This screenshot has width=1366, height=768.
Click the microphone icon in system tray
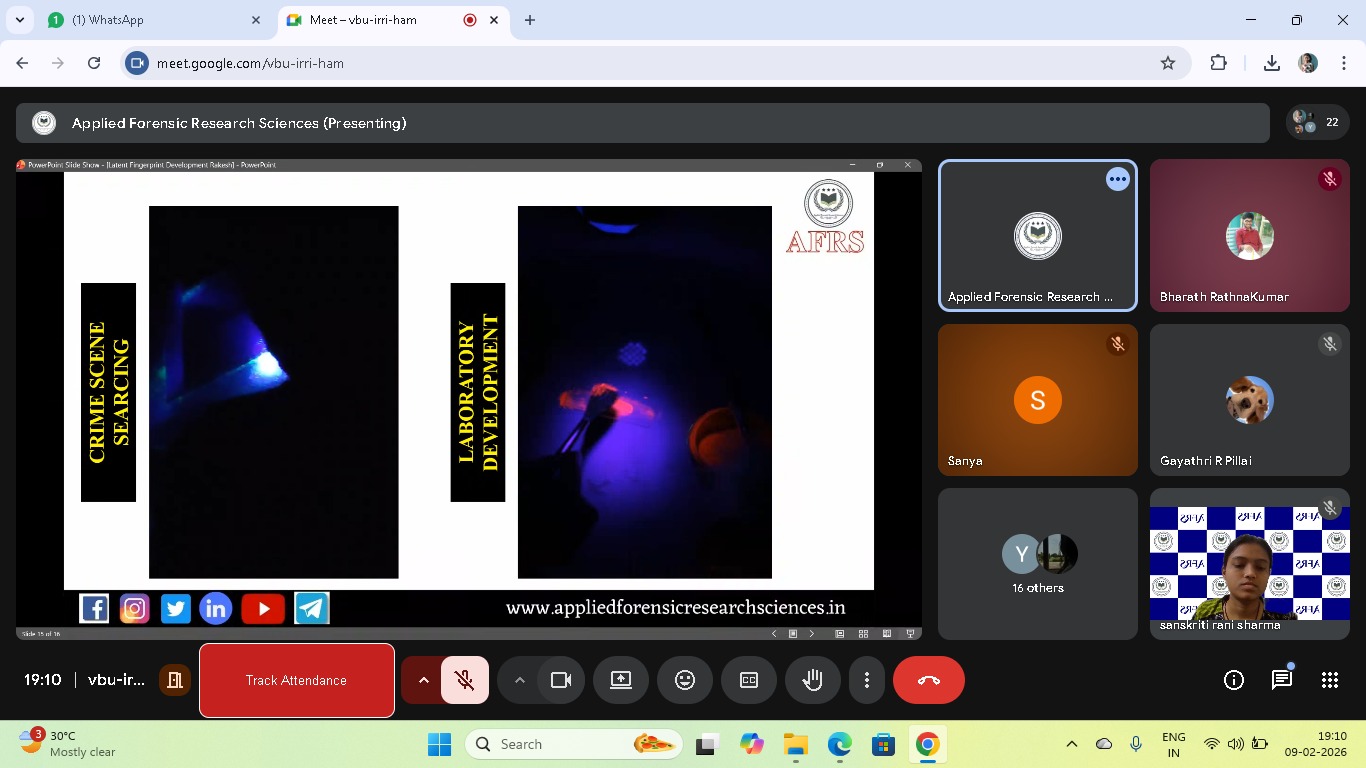point(1136,744)
